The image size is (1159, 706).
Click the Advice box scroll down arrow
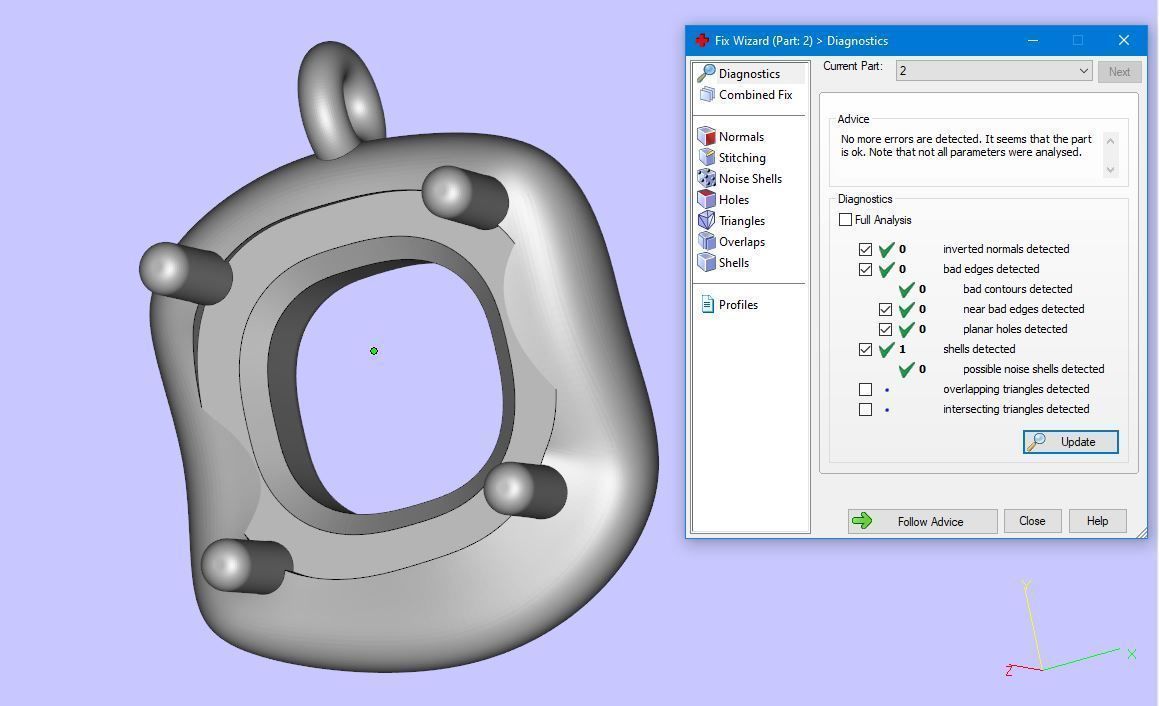coord(1110,170)
